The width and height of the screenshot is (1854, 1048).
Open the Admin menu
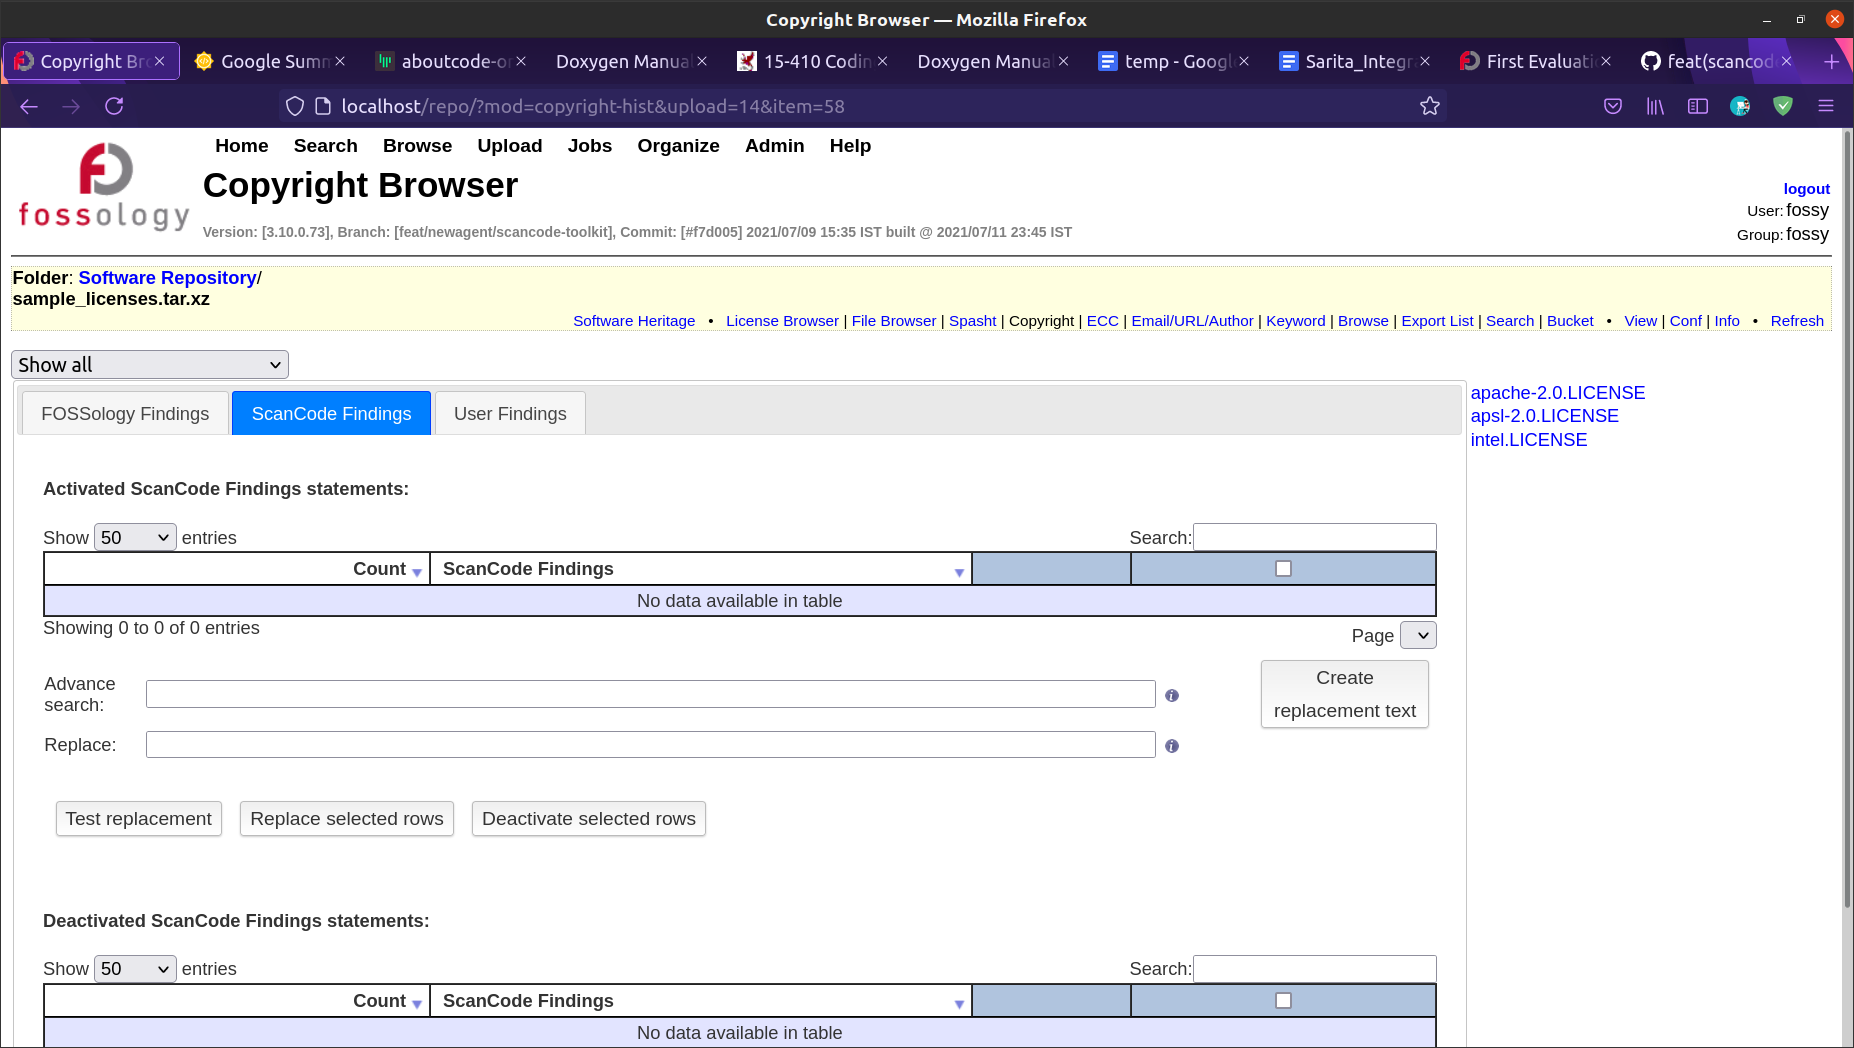[774, 146]
